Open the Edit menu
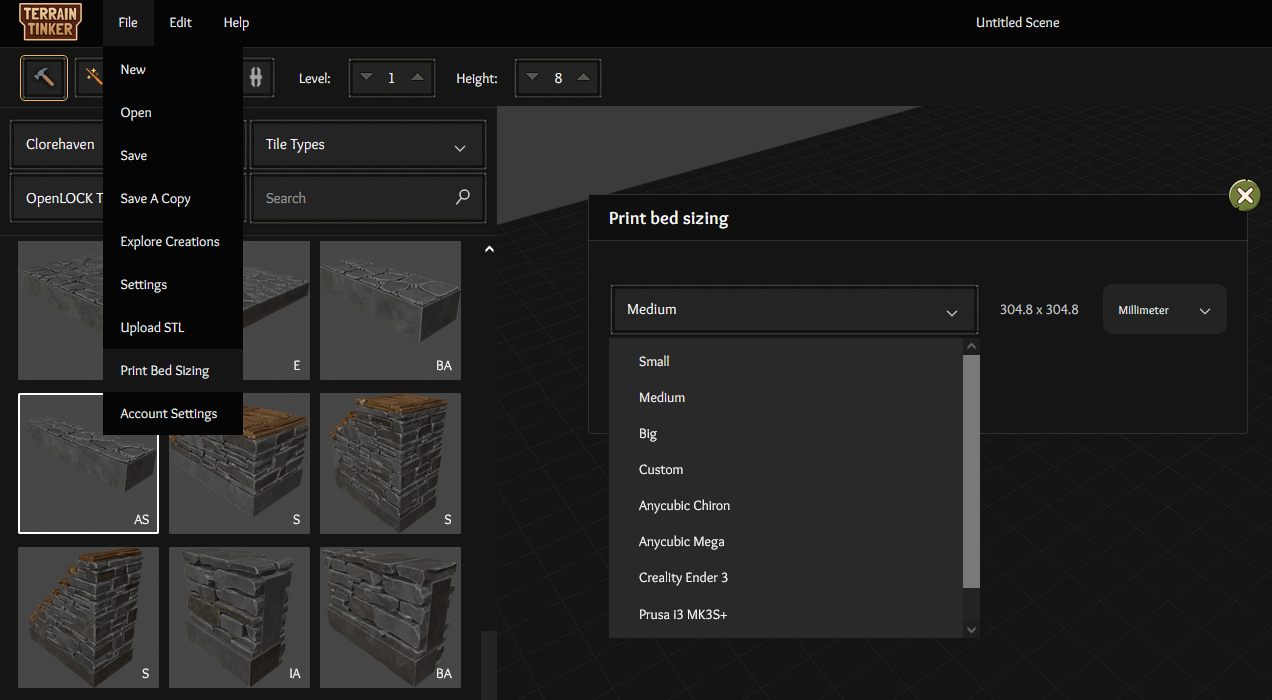 [180, 23]
